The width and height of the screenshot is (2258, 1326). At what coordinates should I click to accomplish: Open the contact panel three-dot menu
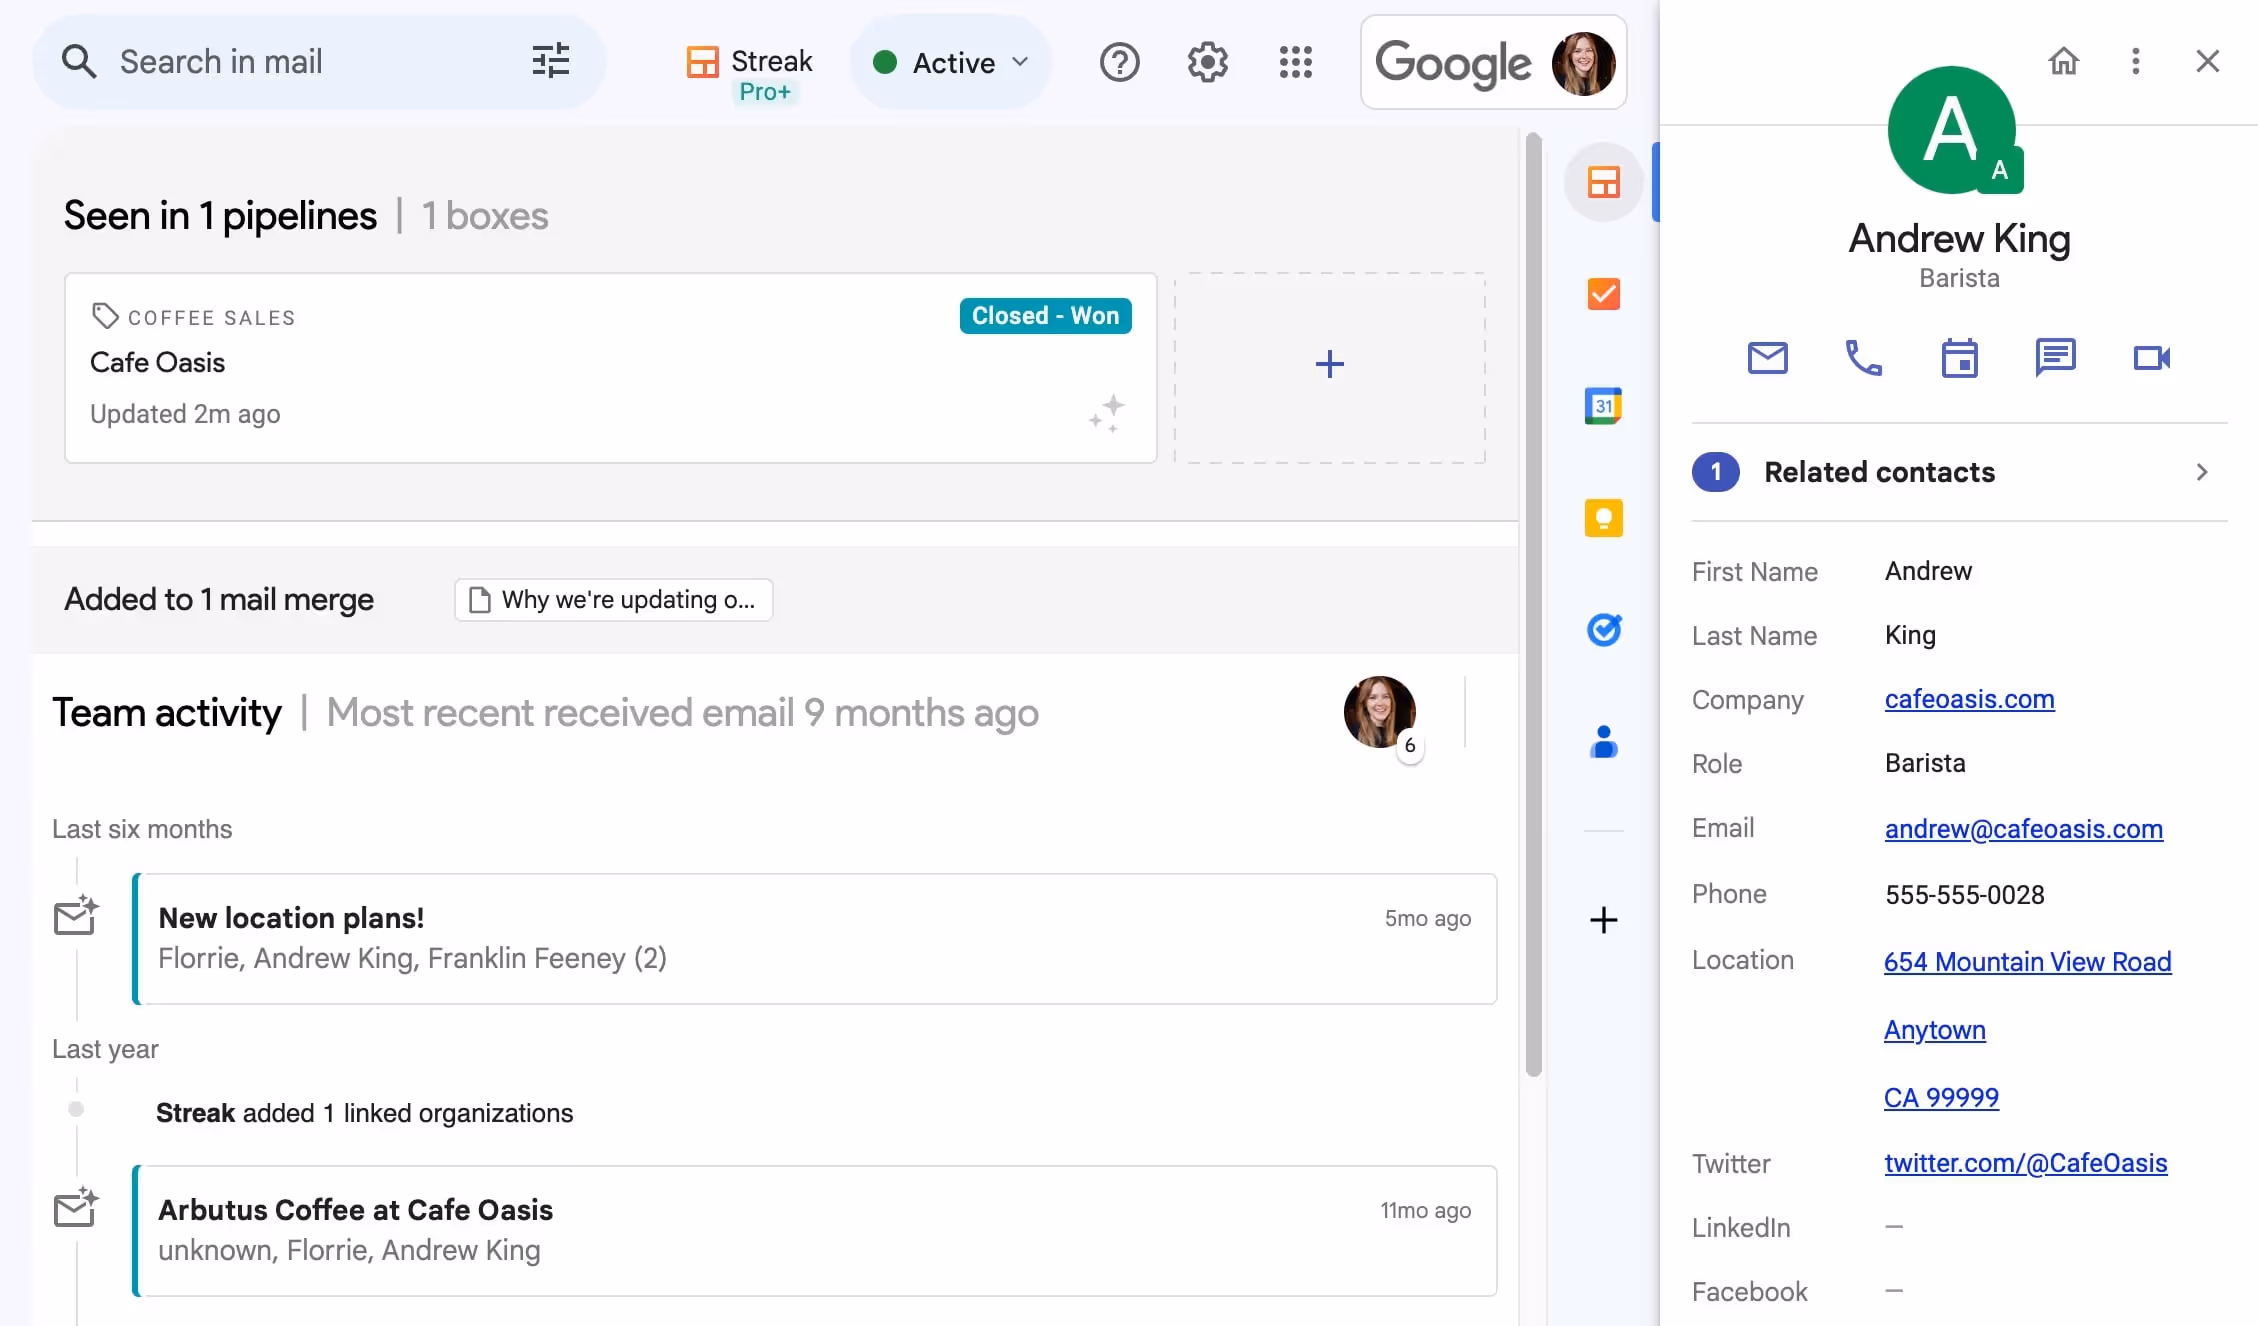point(2135,61)
